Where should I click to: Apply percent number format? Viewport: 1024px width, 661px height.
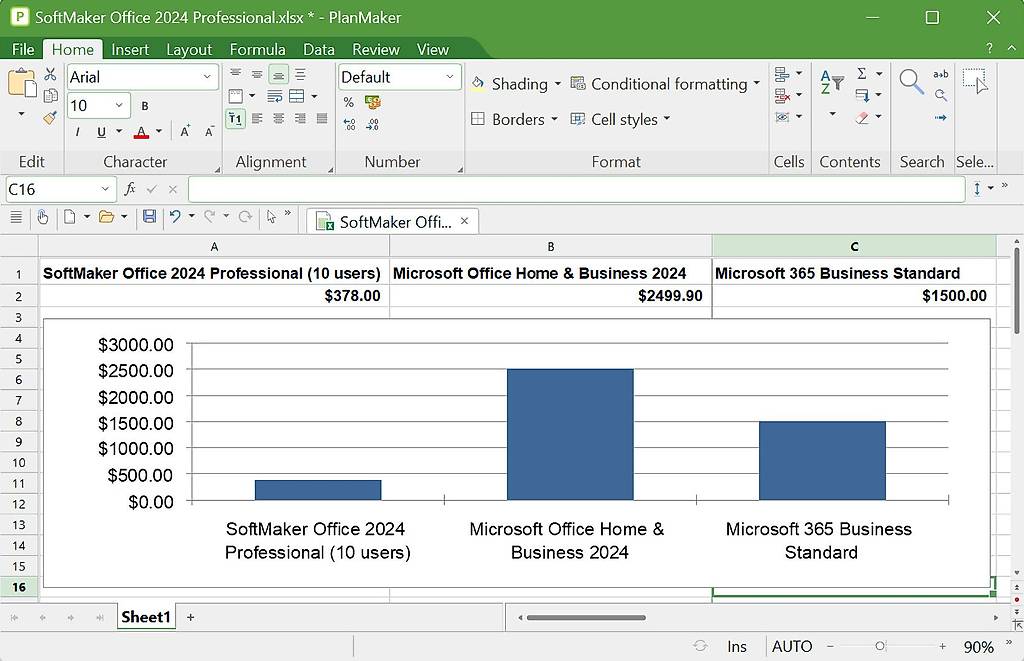(348, 102)
